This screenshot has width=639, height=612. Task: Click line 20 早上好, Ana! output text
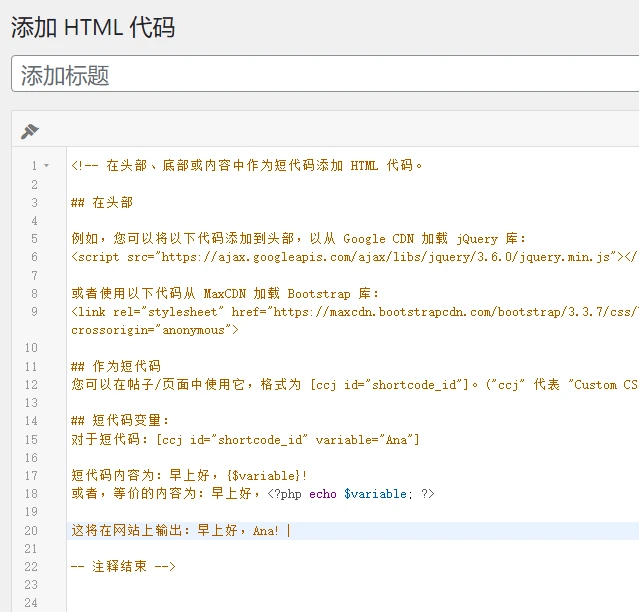(x=175, y=531)
